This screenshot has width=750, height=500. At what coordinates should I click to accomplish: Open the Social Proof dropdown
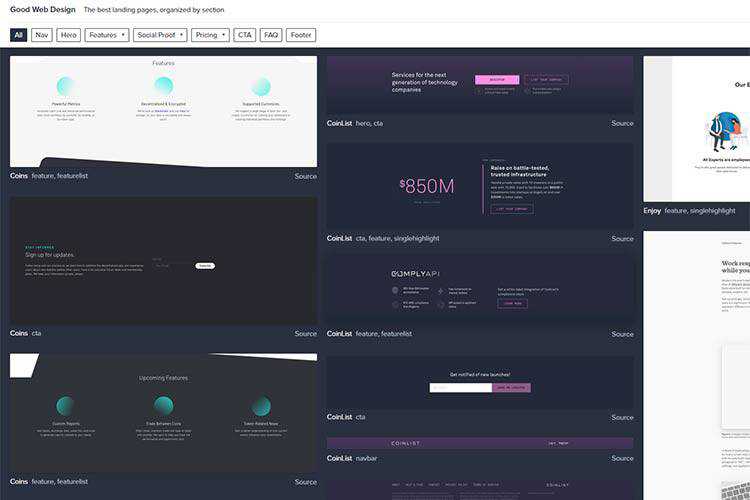click(160, 35)
